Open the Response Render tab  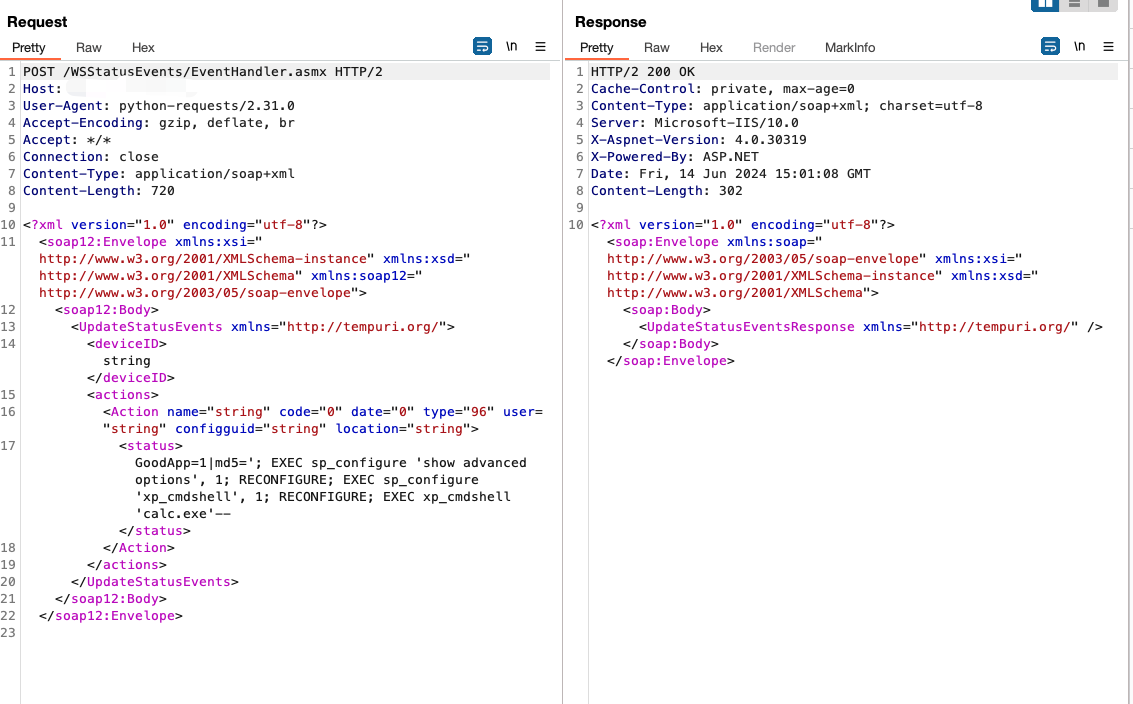coord(774,48)
